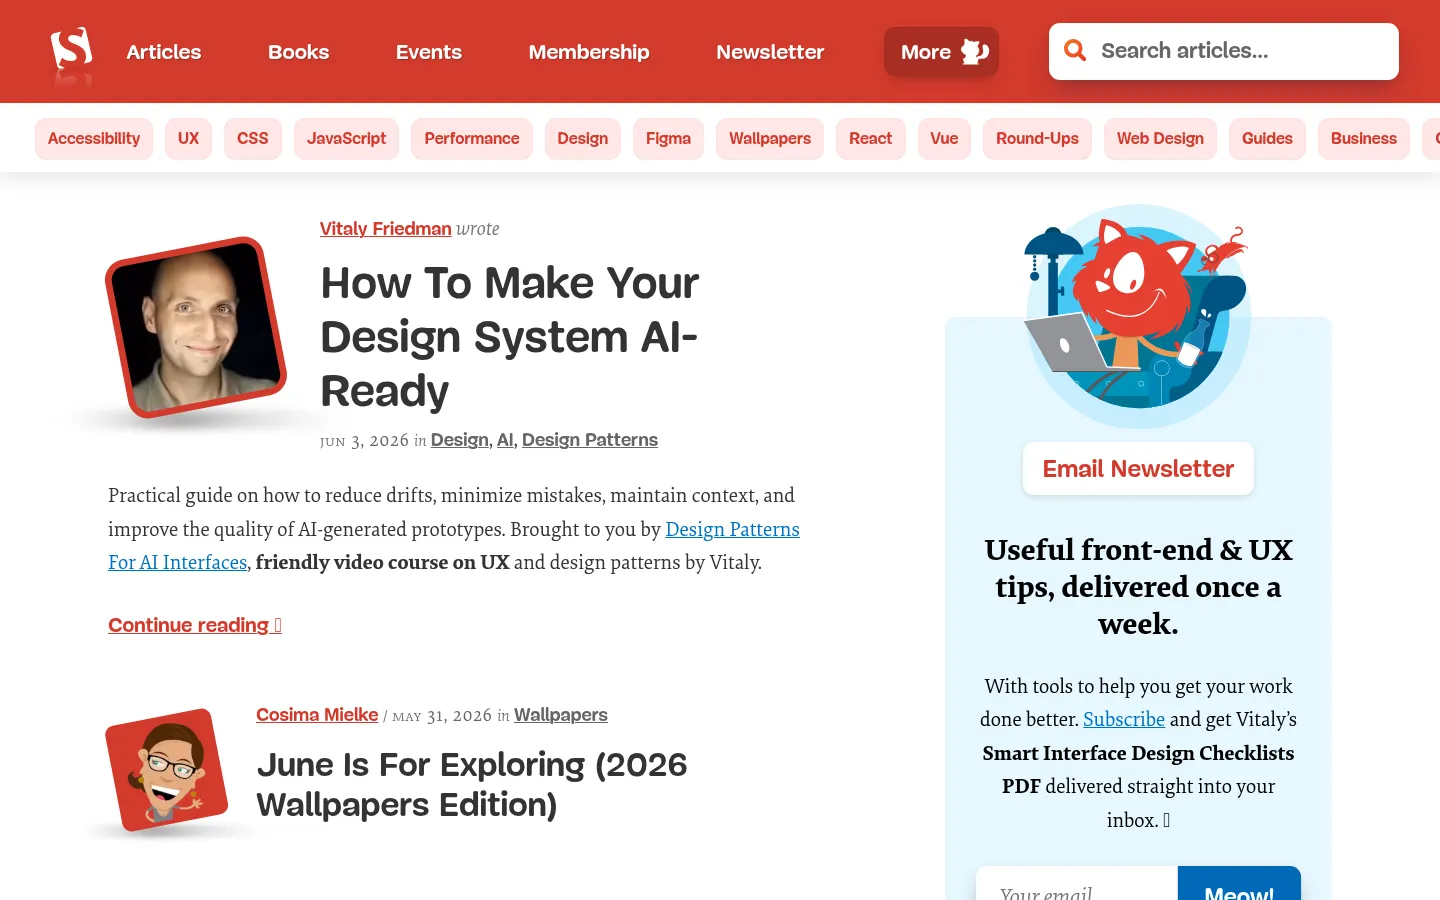
Task: Pick the Design category pill
Action: click(x=583, y=139)
